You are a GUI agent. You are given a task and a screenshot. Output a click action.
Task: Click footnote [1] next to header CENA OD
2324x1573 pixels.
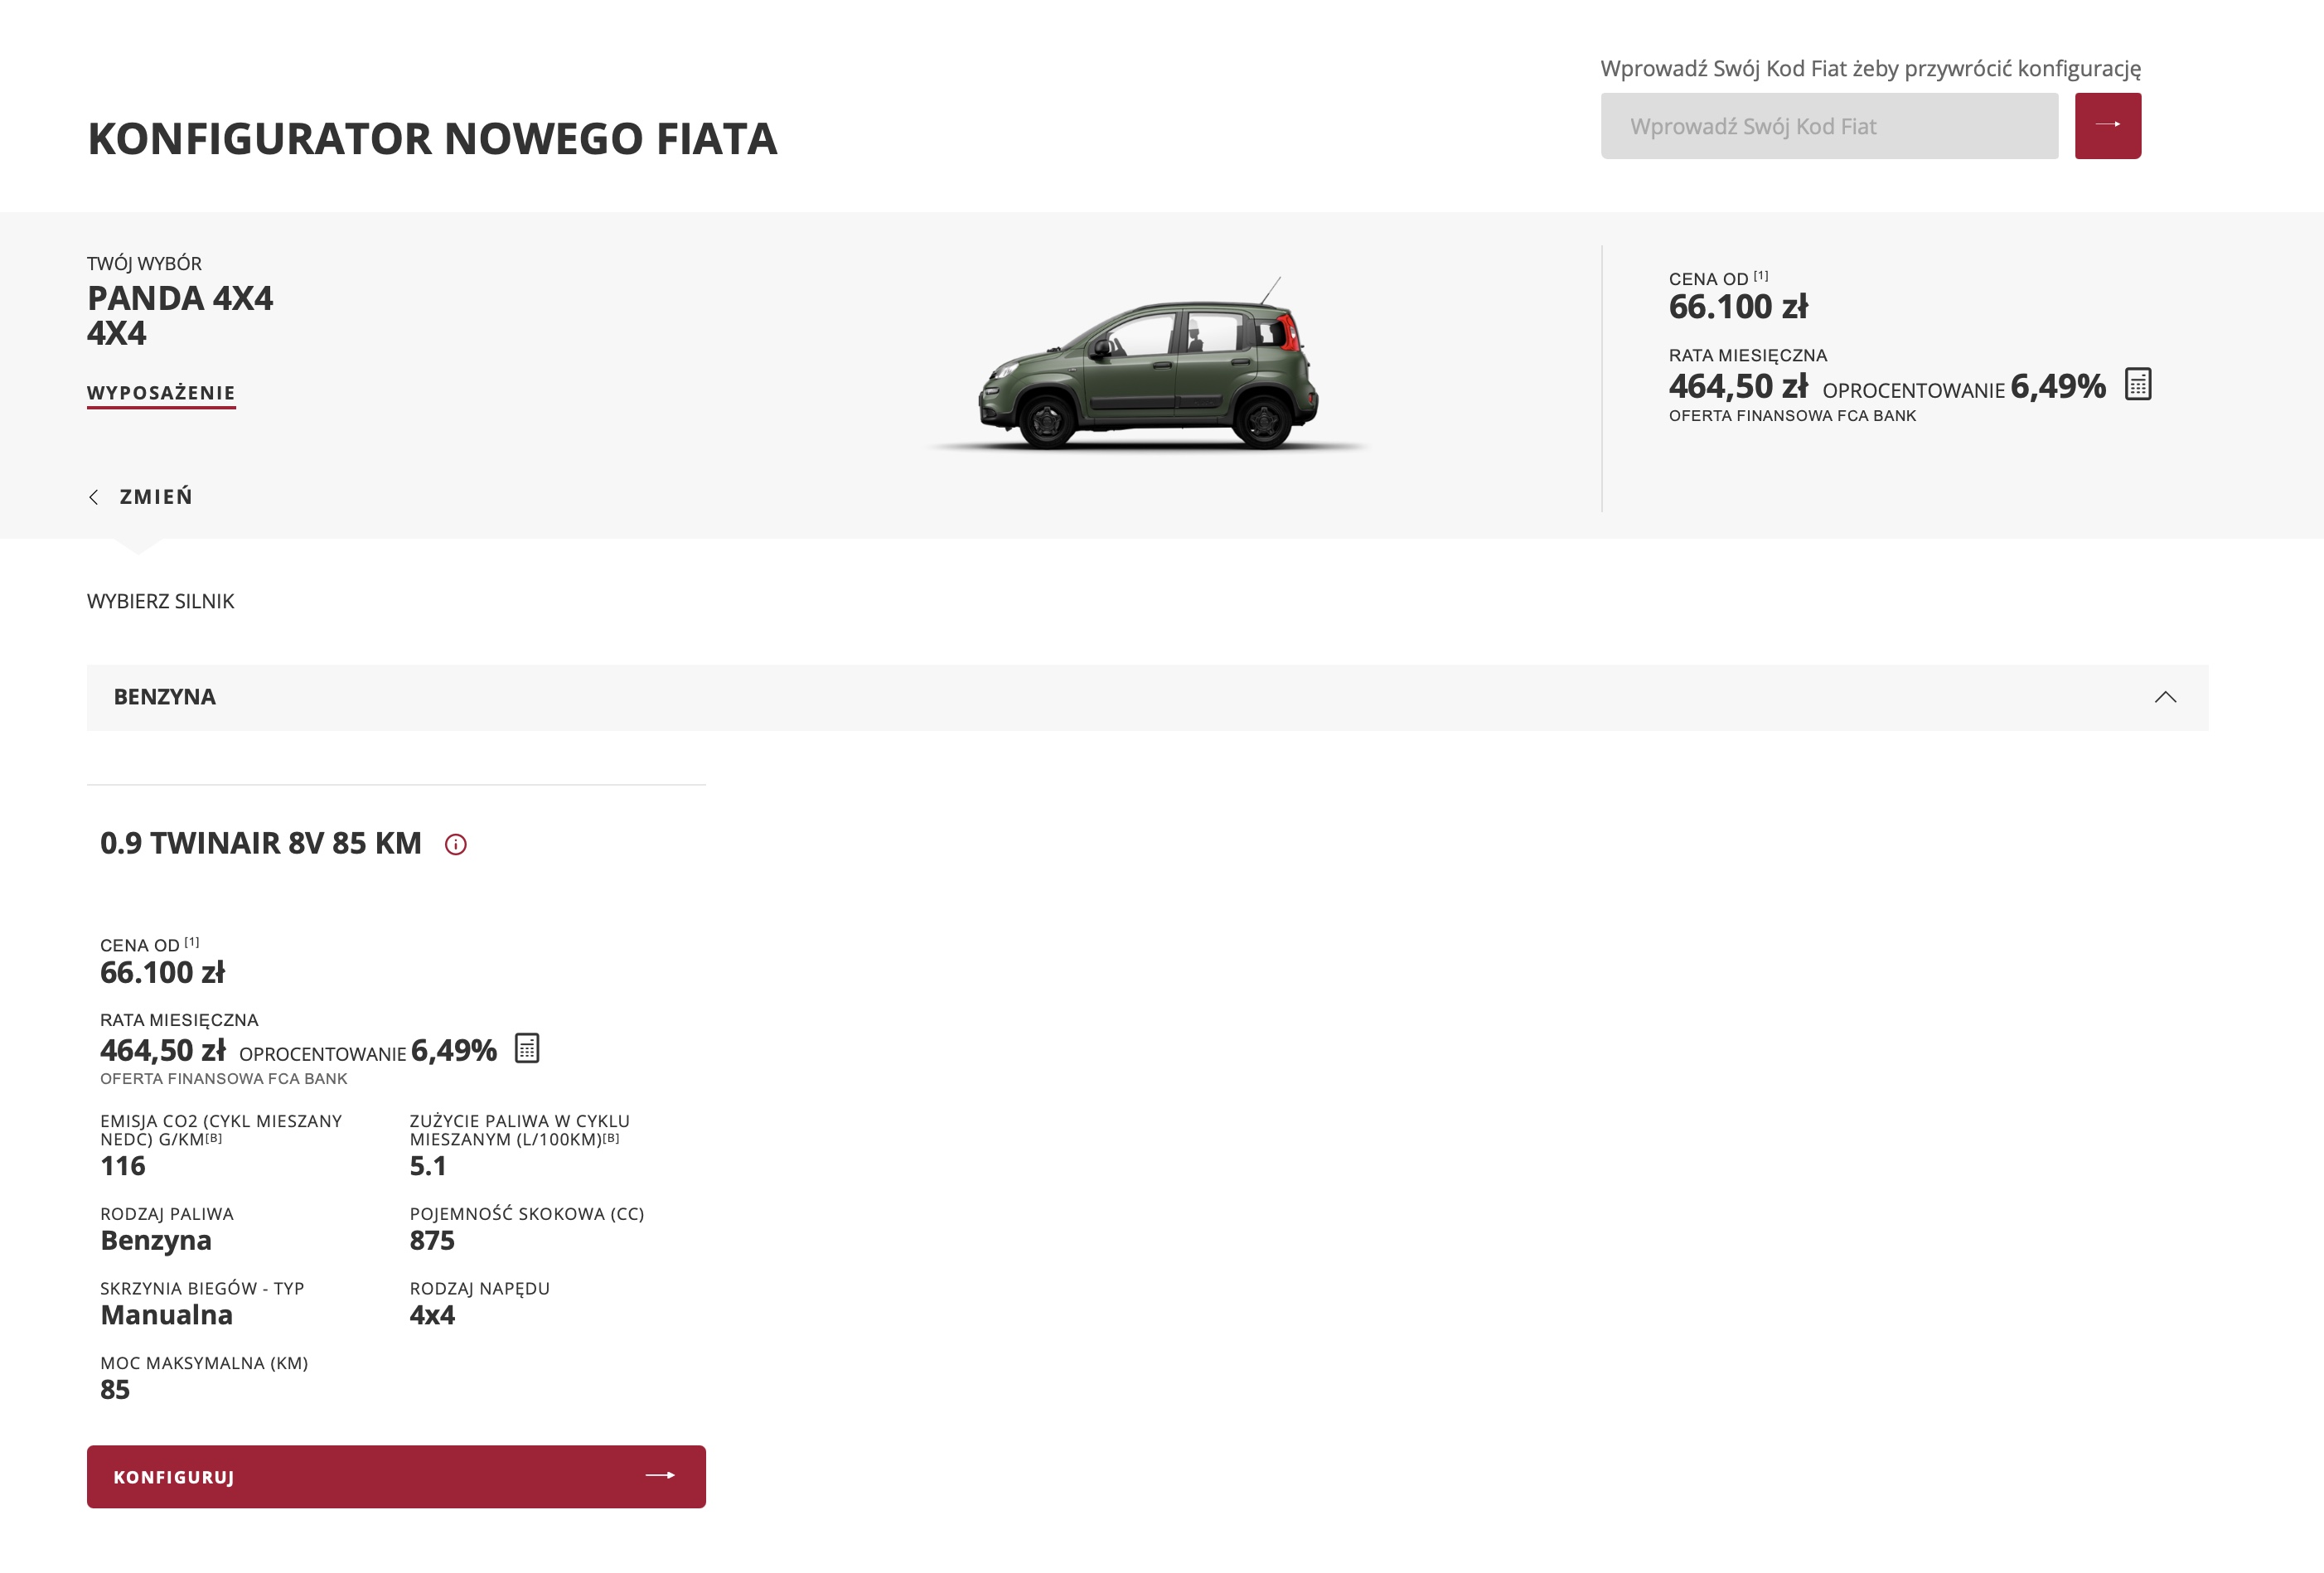tap(1761, 276)
